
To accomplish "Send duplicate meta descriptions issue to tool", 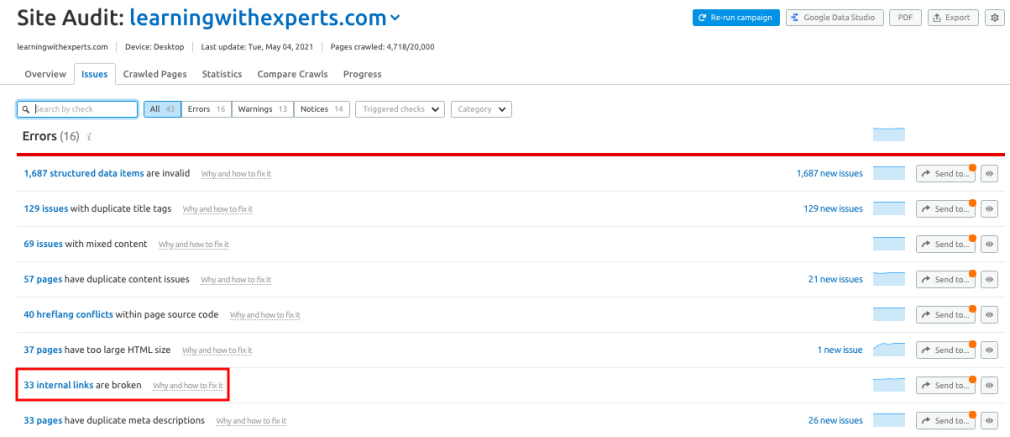I will 946,420.
